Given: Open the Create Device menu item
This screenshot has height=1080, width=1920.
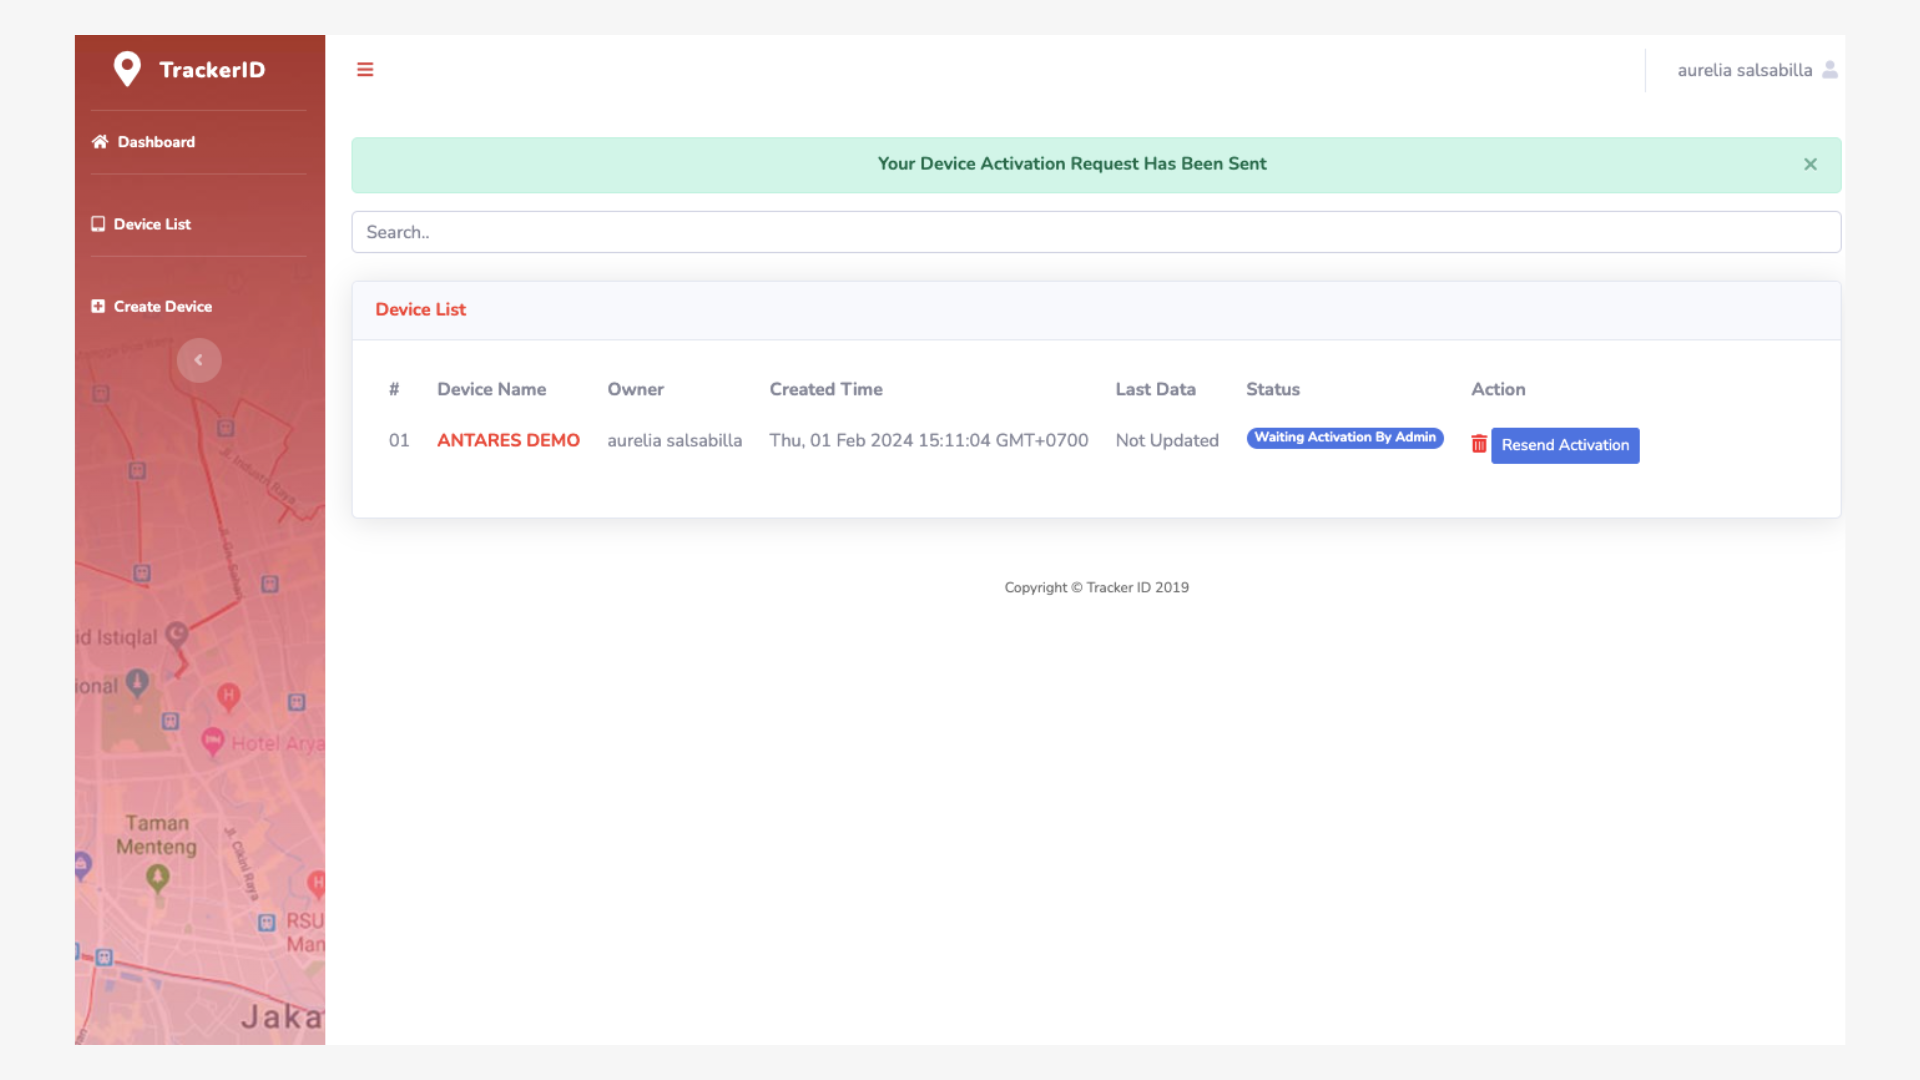Looking at the screenshot, I should tap(162, 306).
